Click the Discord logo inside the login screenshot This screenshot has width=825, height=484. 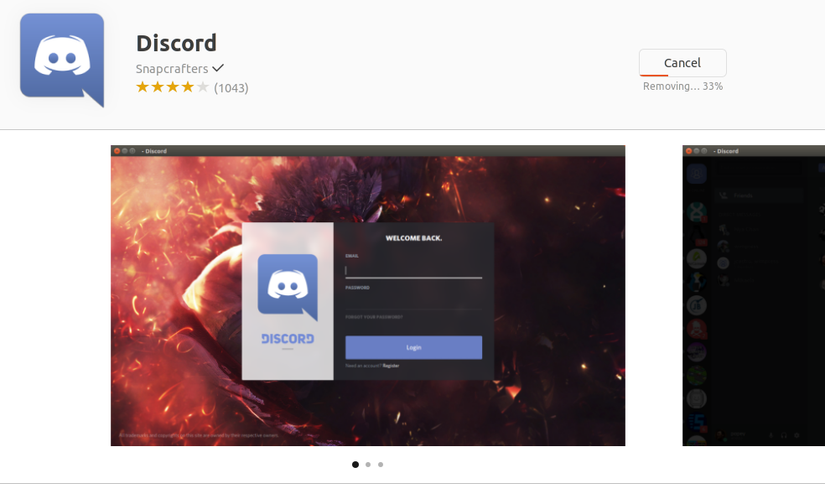pos(287,286)
